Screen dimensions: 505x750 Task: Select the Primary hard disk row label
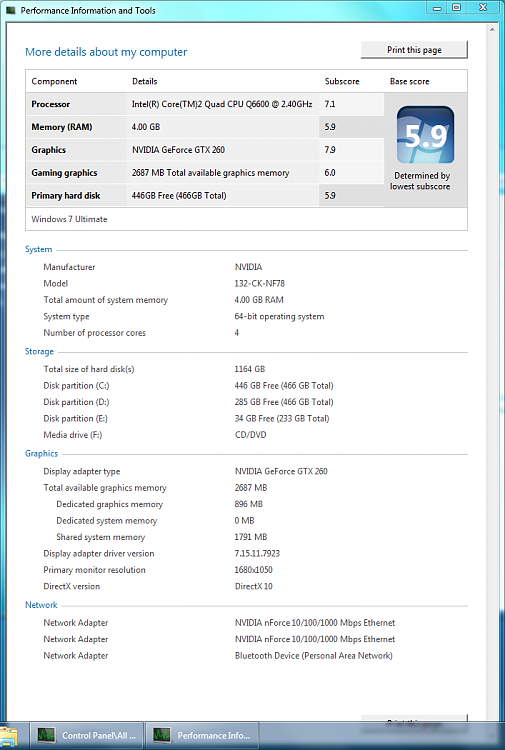coord(66,196)
